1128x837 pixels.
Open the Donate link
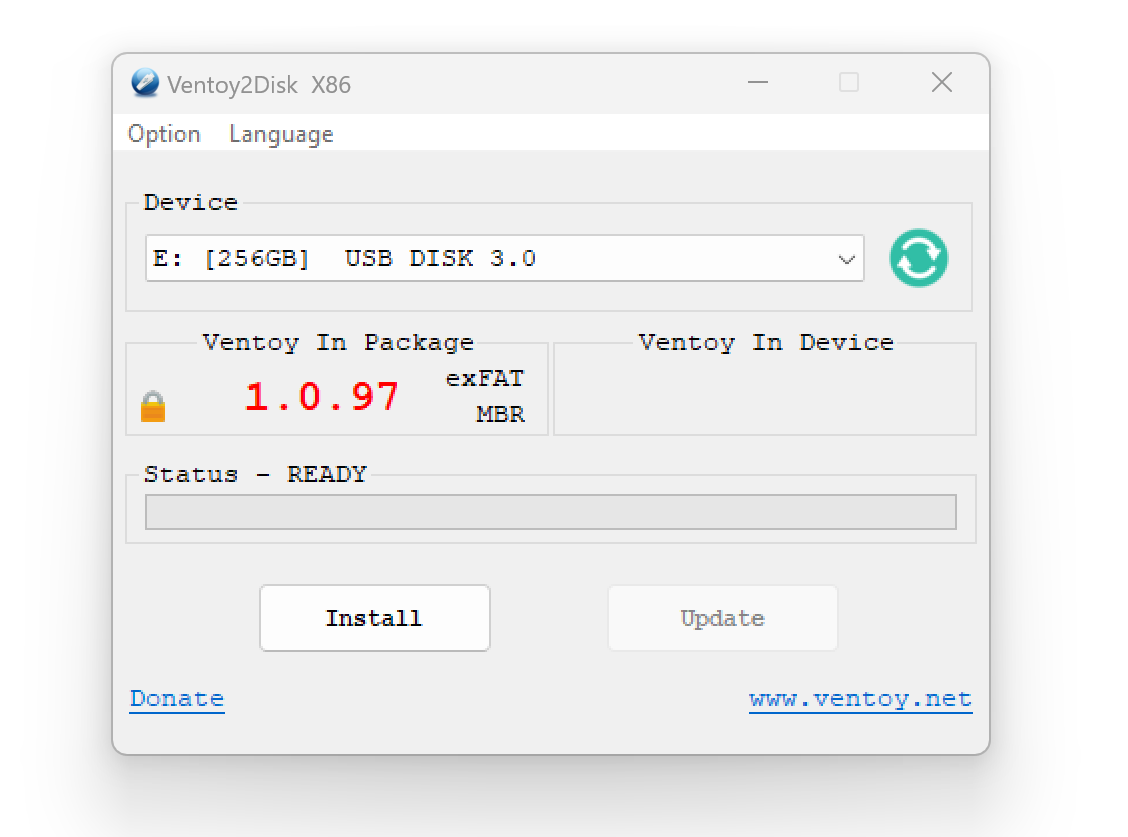tap(177, 698)
